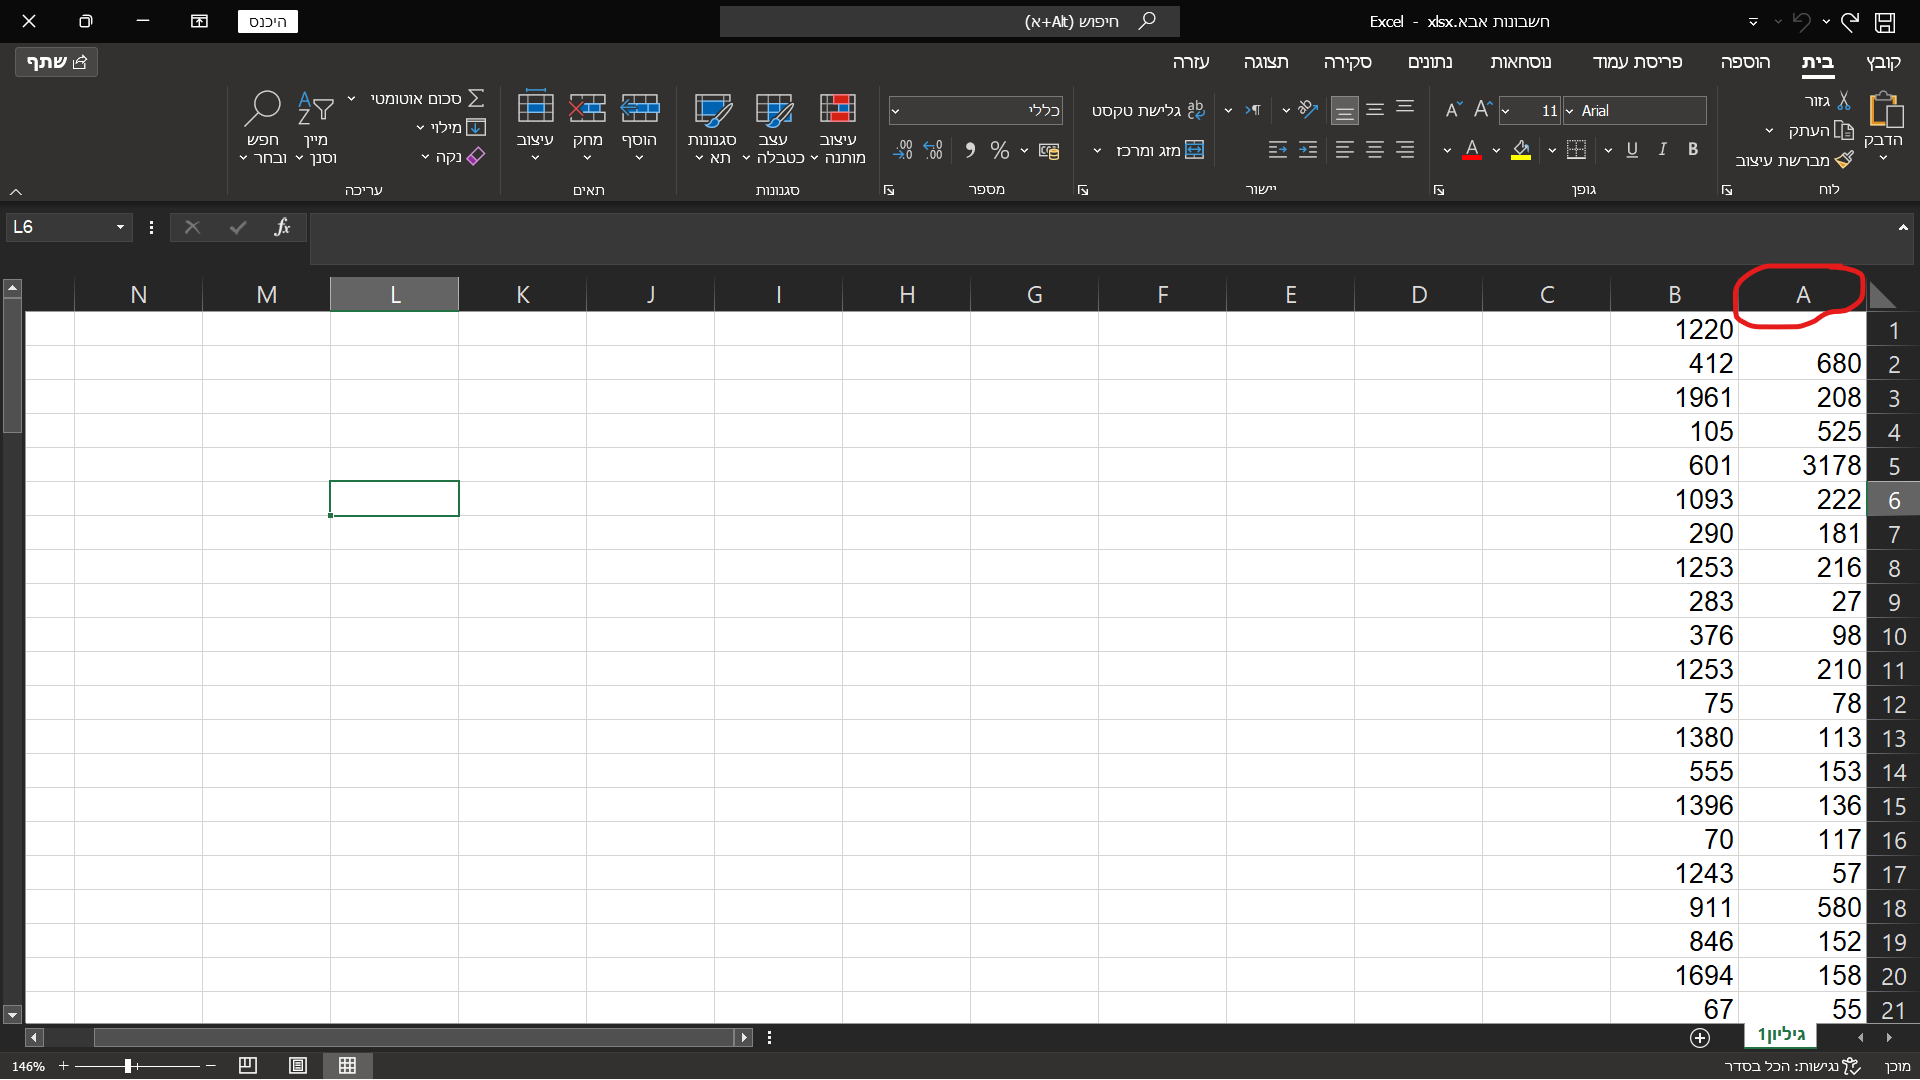Click the Percent Style icon
Viewport: 1920px width, 1080px height.
pos(999,150)
